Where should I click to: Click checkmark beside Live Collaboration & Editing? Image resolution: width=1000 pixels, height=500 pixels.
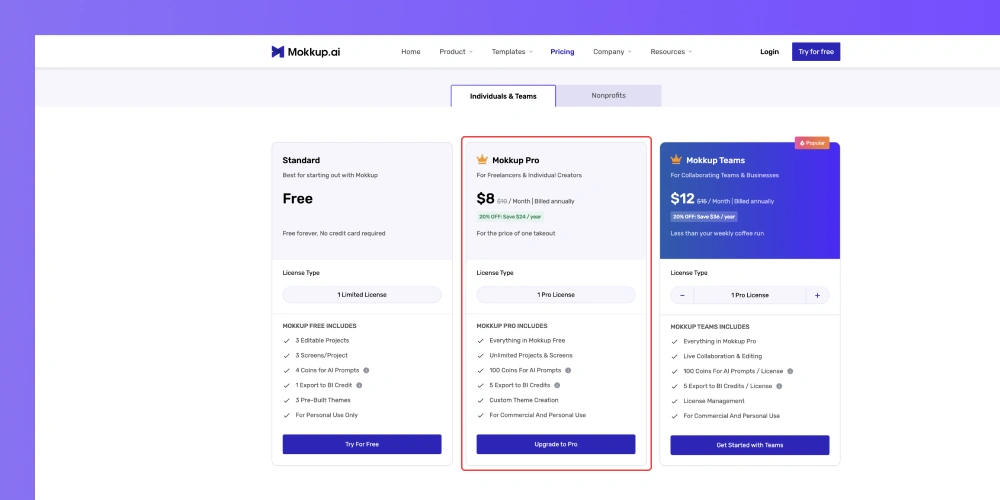pos(674,357)
